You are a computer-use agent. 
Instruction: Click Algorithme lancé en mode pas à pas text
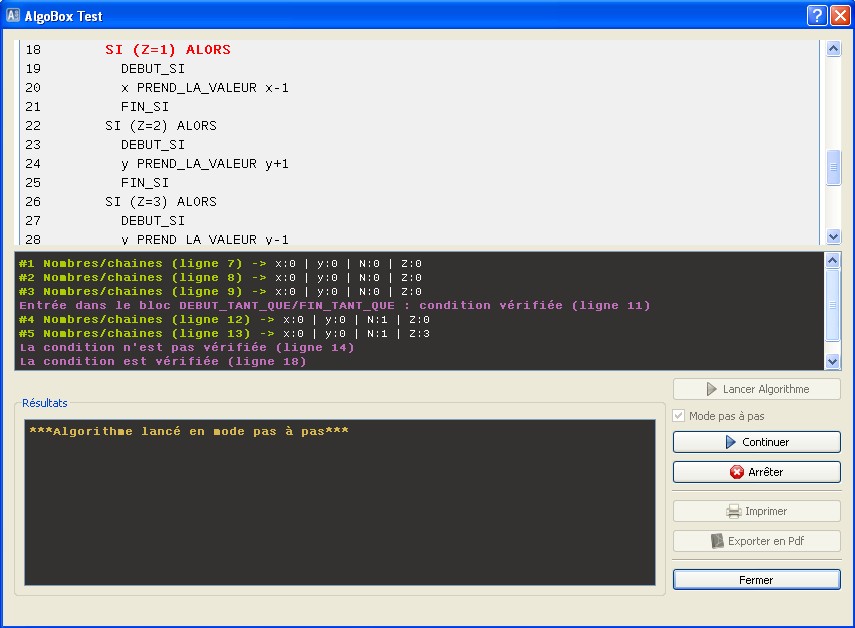click(189, 431)
